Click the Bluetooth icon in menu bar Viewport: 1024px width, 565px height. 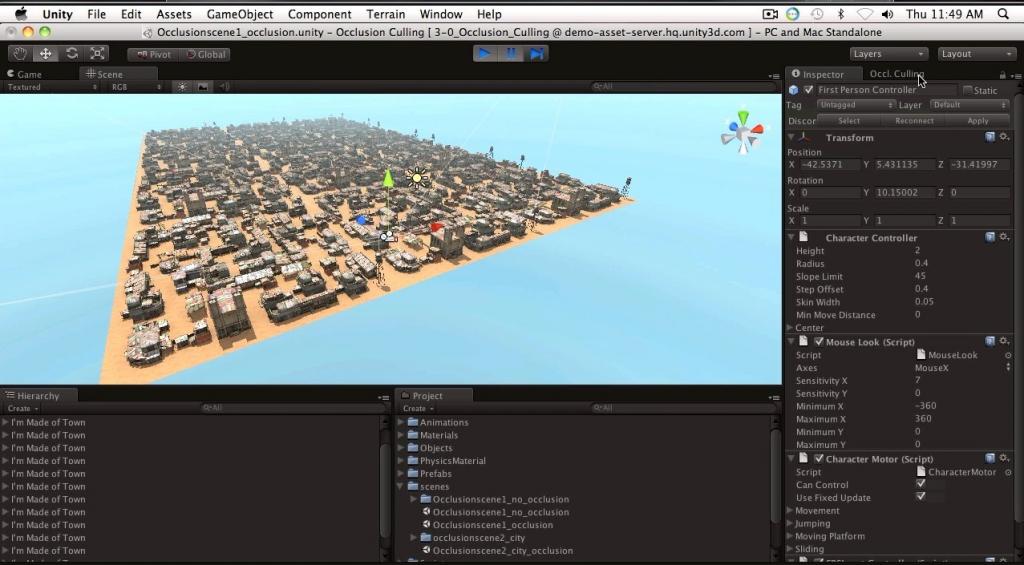tap(841, 14)
